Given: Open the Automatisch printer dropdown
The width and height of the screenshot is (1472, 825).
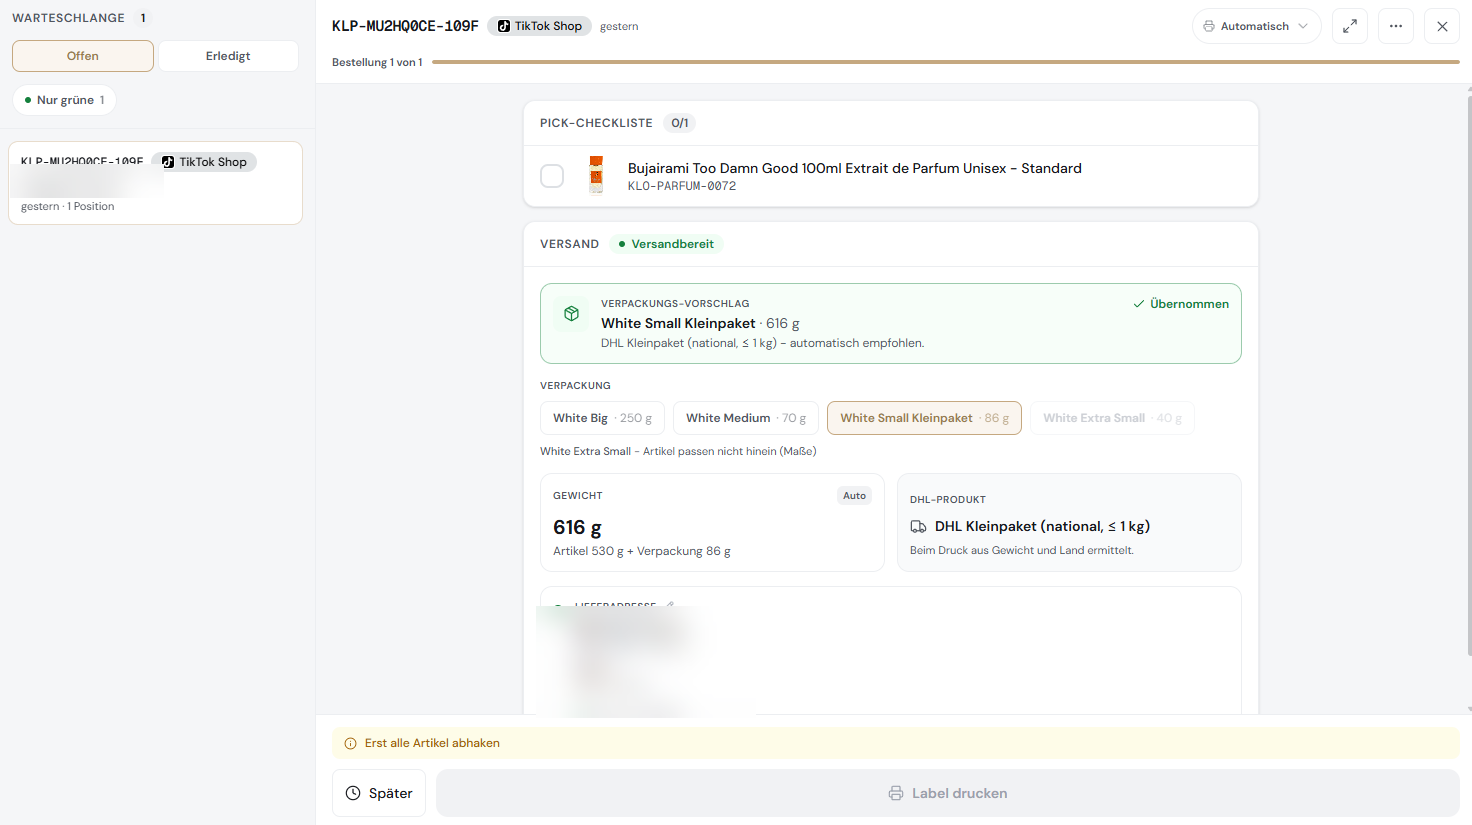Looking at the screenshot, I should coord(1257,26).
